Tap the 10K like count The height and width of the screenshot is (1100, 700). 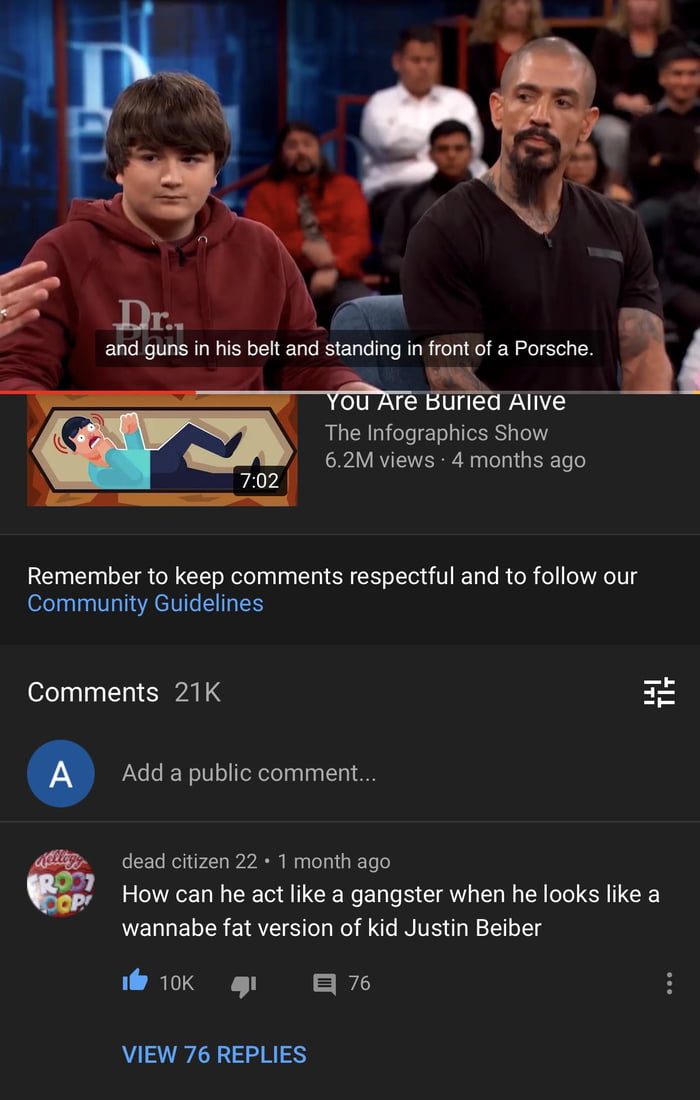click(x=177, y=984)
